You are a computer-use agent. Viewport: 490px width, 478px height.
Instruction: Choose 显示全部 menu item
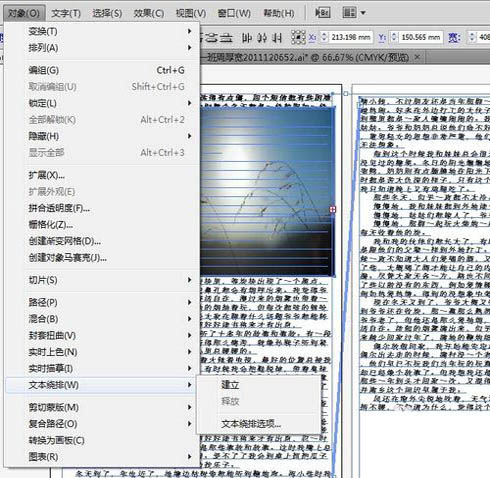coord(101,153)
